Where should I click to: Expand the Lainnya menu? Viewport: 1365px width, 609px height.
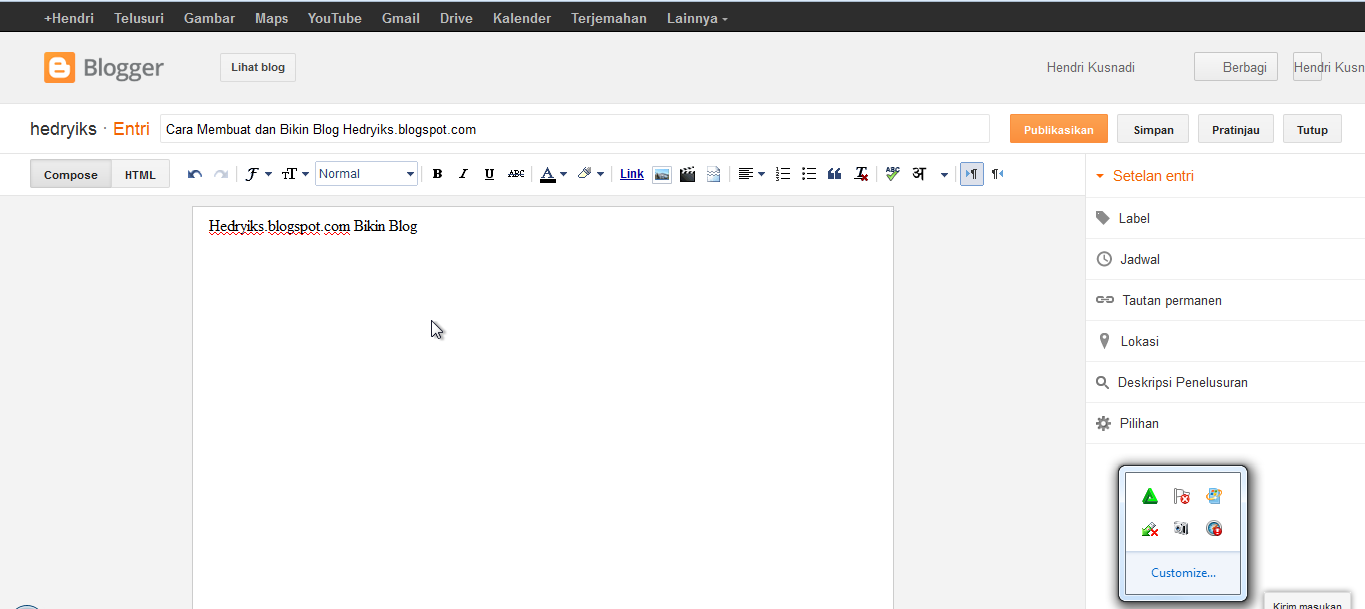[x=697, y=18]
